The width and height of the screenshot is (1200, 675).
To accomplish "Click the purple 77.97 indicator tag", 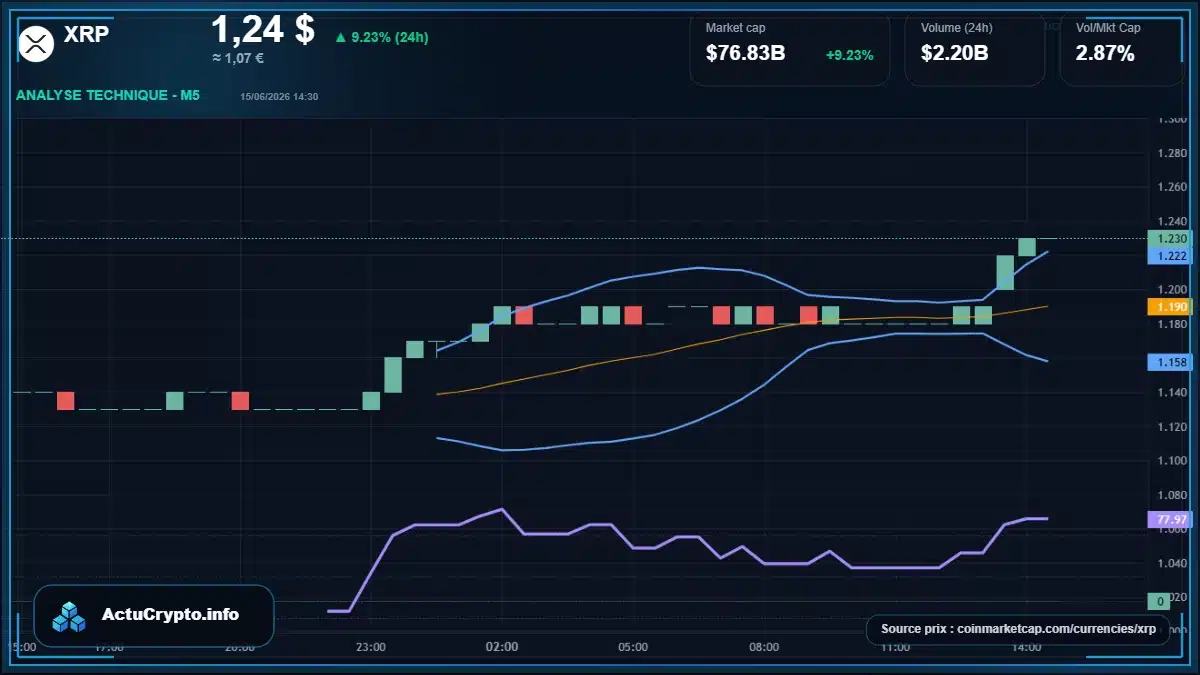I will (x=1169, y=520).
